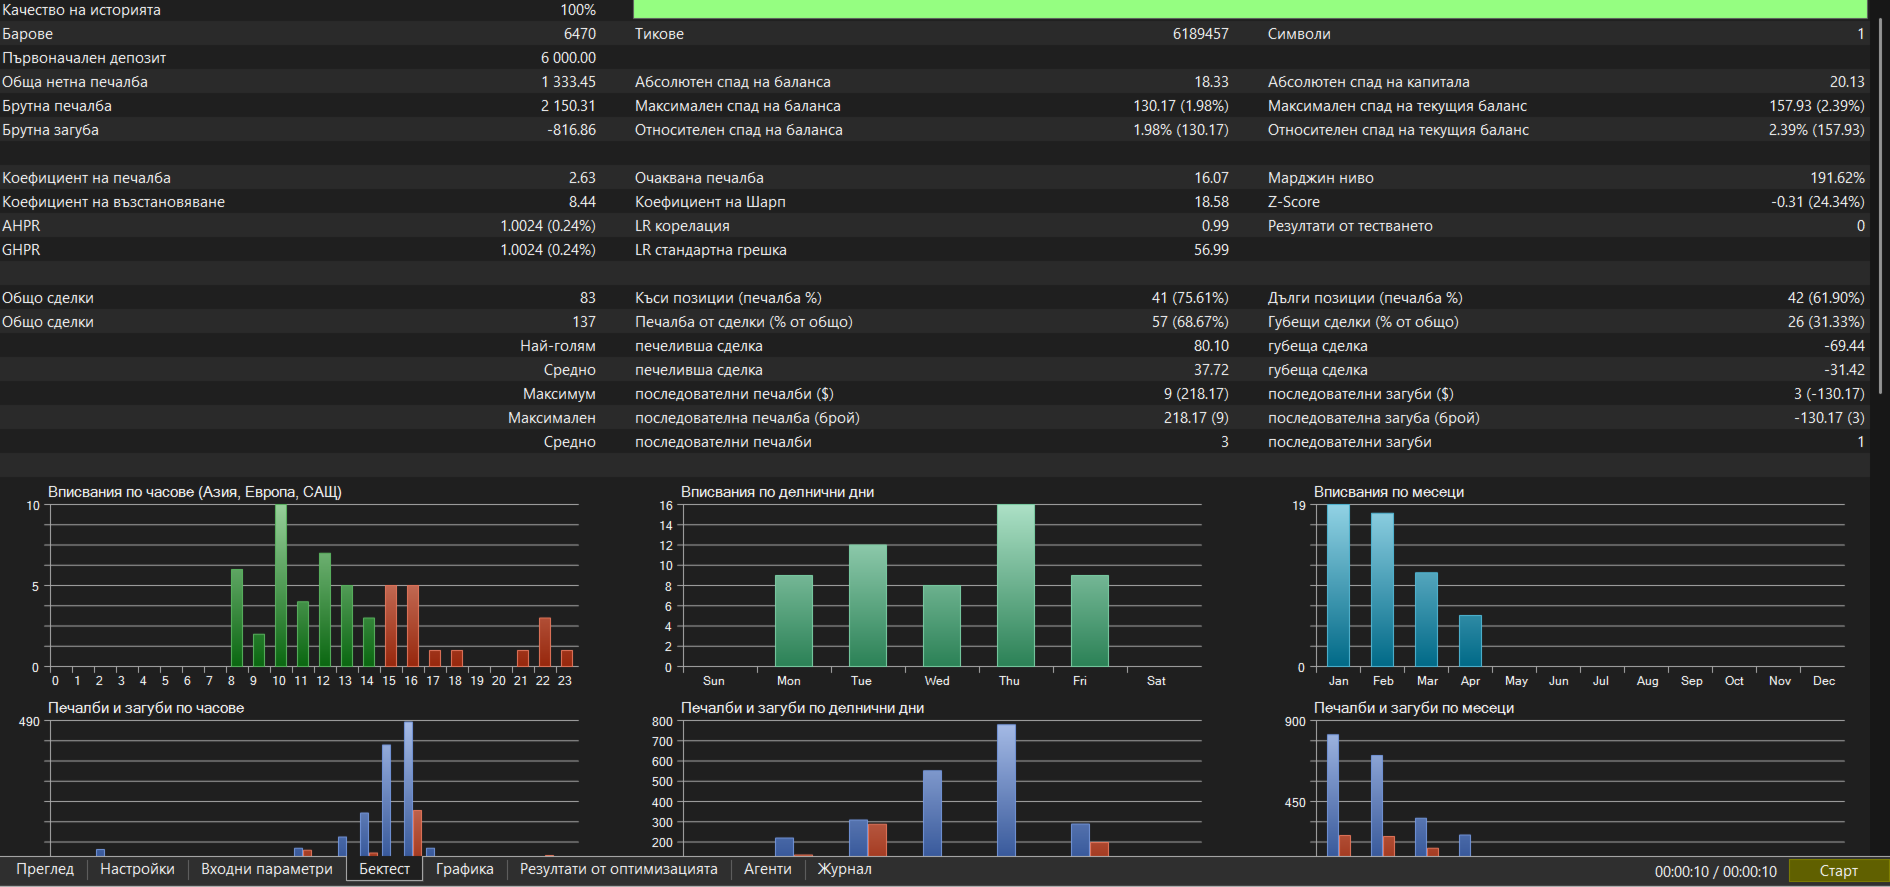Image resolution: width=1890 pixels, height=887 pixels.
Task: Click the Tue bar in weekday entries chart
Action: click(x=868, y=606)
